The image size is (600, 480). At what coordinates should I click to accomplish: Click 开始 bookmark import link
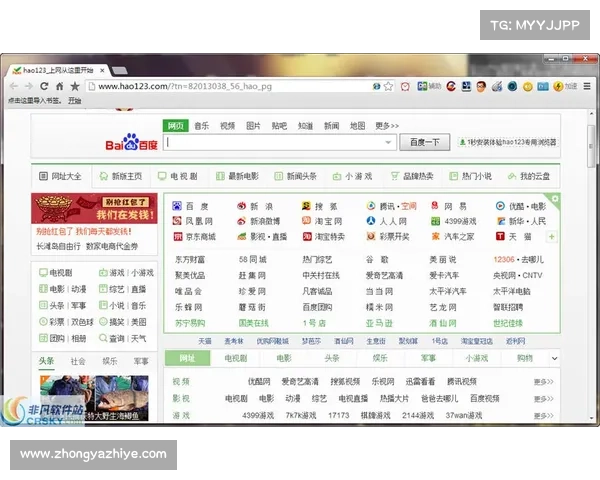(x=74, y=101)
